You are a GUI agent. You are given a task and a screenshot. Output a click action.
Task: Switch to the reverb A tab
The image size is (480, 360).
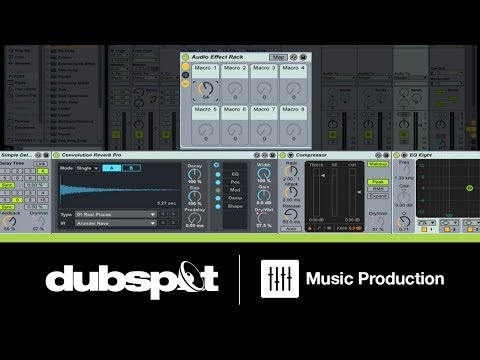(x=112, y=168)
